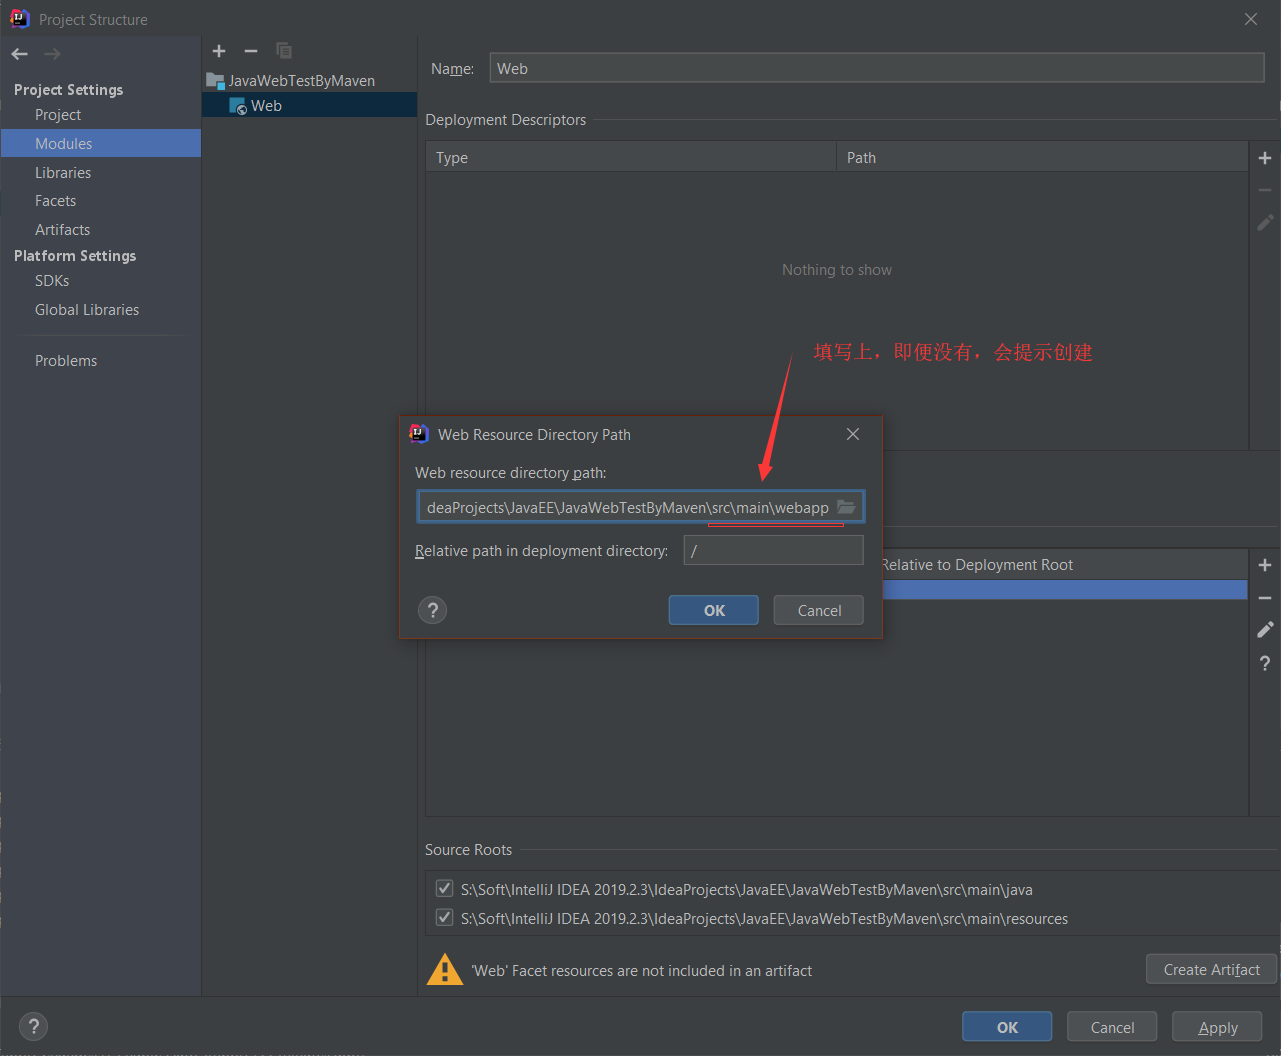
Task: Focus the relative path in deployment directory field
Action: coord(773,550)
